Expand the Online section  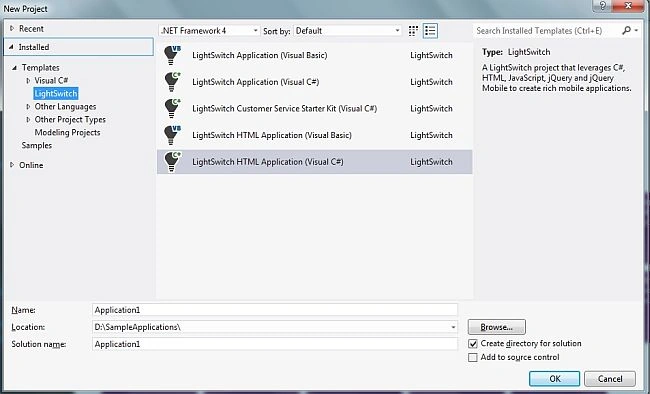(12, 165)
